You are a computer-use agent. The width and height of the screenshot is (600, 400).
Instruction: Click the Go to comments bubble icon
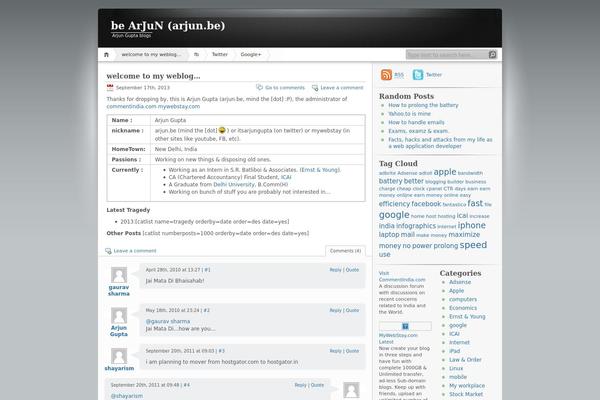coord(259,87)
